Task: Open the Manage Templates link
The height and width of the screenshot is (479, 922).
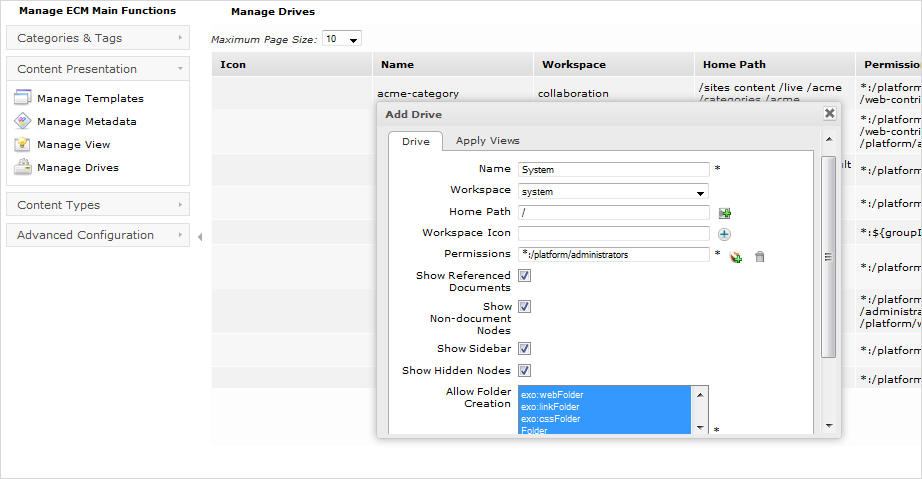Action: pyautogui.click(x=90, y=98)
